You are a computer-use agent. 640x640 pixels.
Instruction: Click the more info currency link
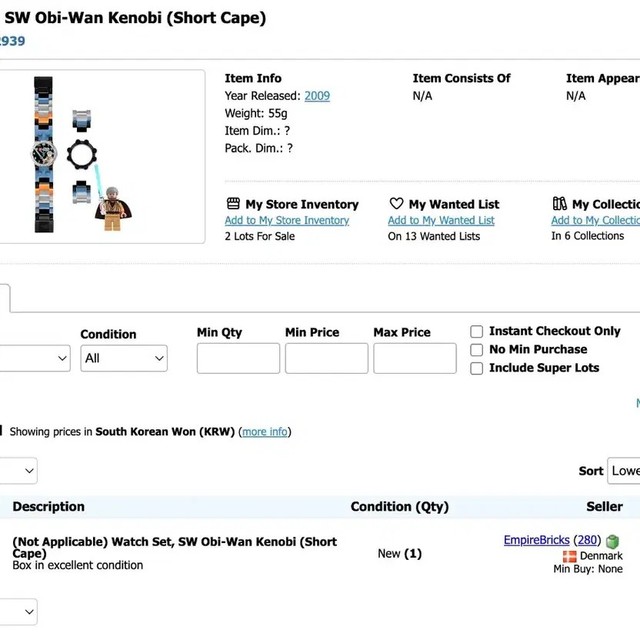(x=265, y=432)
